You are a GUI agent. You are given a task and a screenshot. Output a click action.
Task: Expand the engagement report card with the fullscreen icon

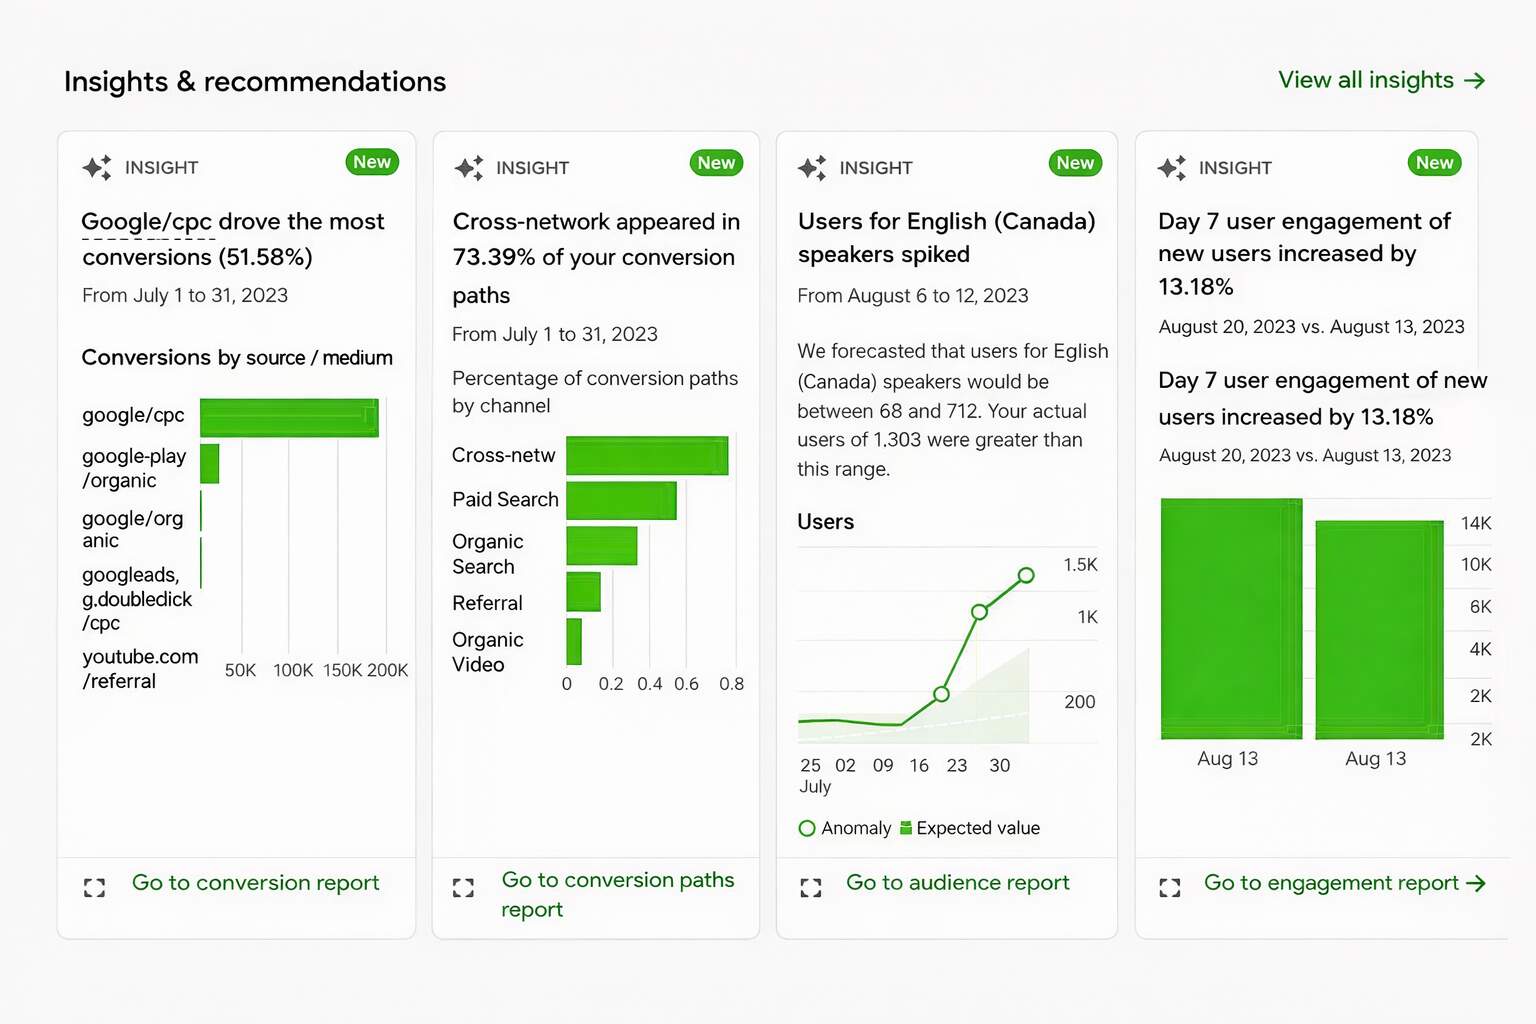[1169, 887]
